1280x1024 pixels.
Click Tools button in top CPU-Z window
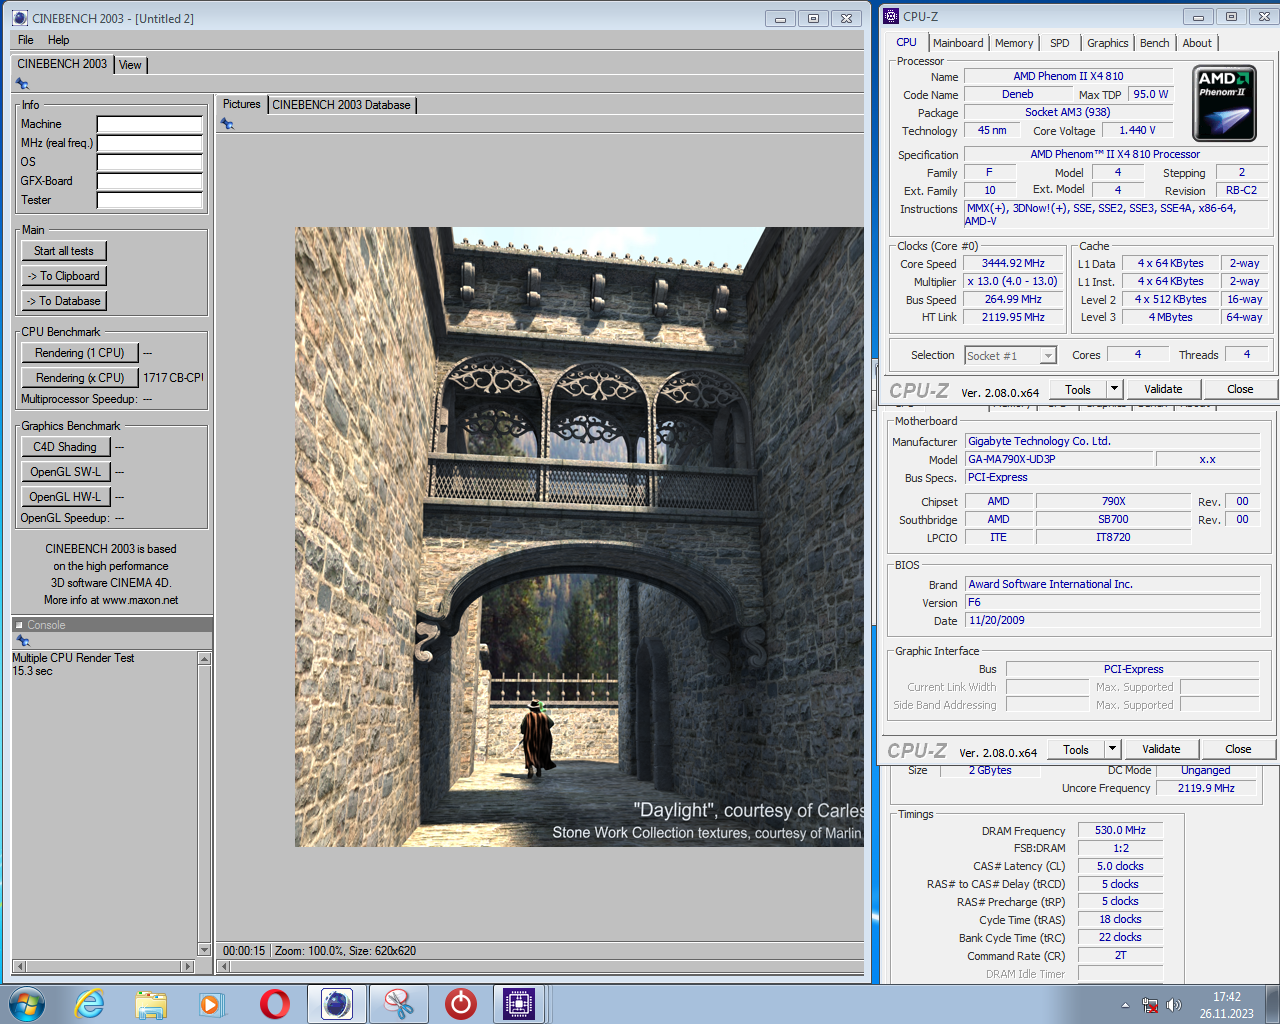click(x=1078, y=389)
